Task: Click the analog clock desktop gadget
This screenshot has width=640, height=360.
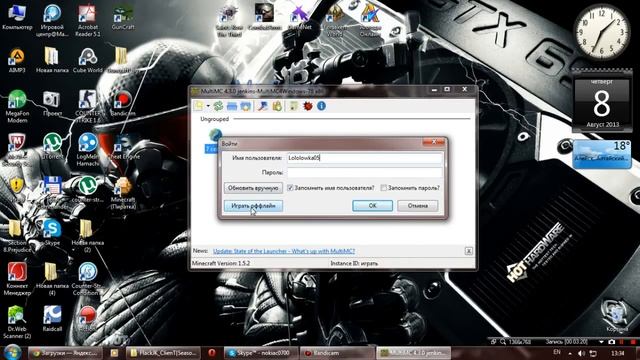Action: coord(602,31)
